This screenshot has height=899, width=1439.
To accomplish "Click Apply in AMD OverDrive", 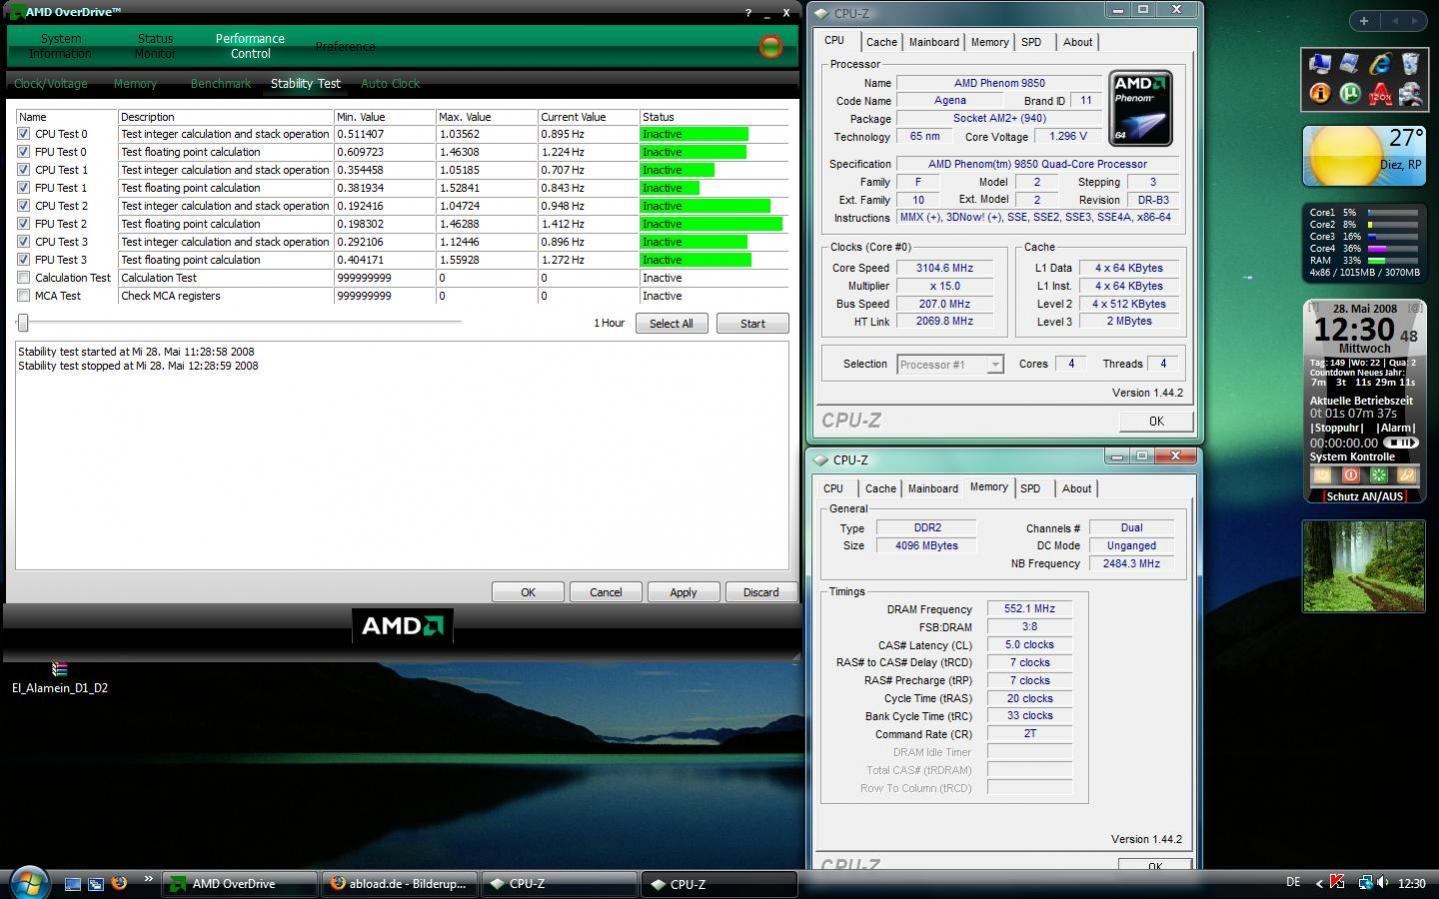I will [x=683, y=592].
